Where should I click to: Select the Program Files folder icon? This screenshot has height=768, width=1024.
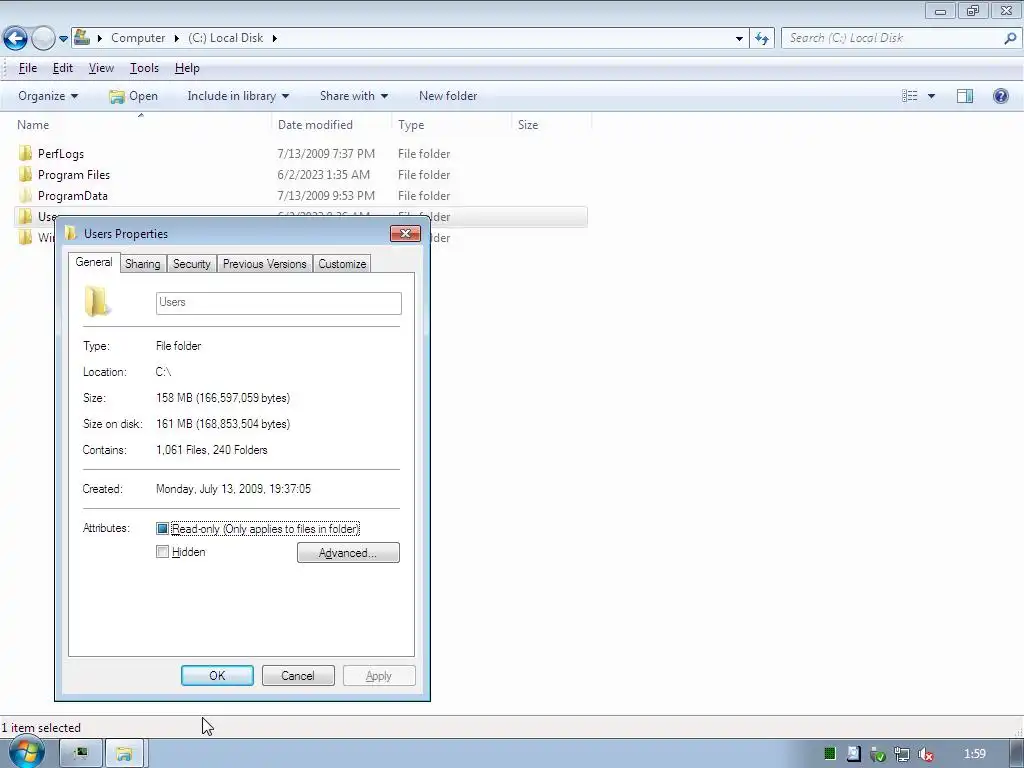pyautogui.click(x=25, y=174)
